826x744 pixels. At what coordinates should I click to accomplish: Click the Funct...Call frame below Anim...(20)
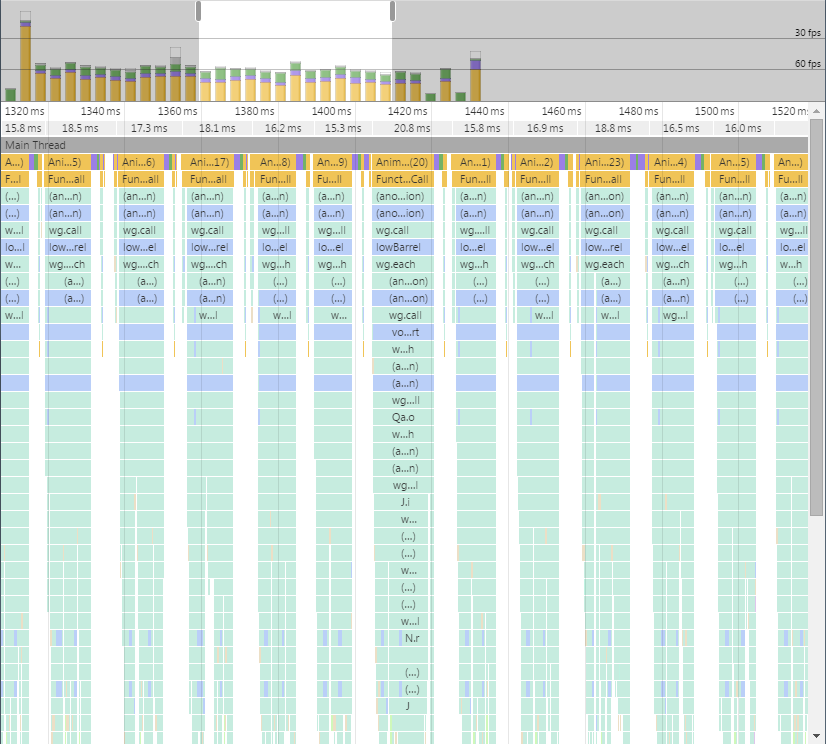click(405, 178)
